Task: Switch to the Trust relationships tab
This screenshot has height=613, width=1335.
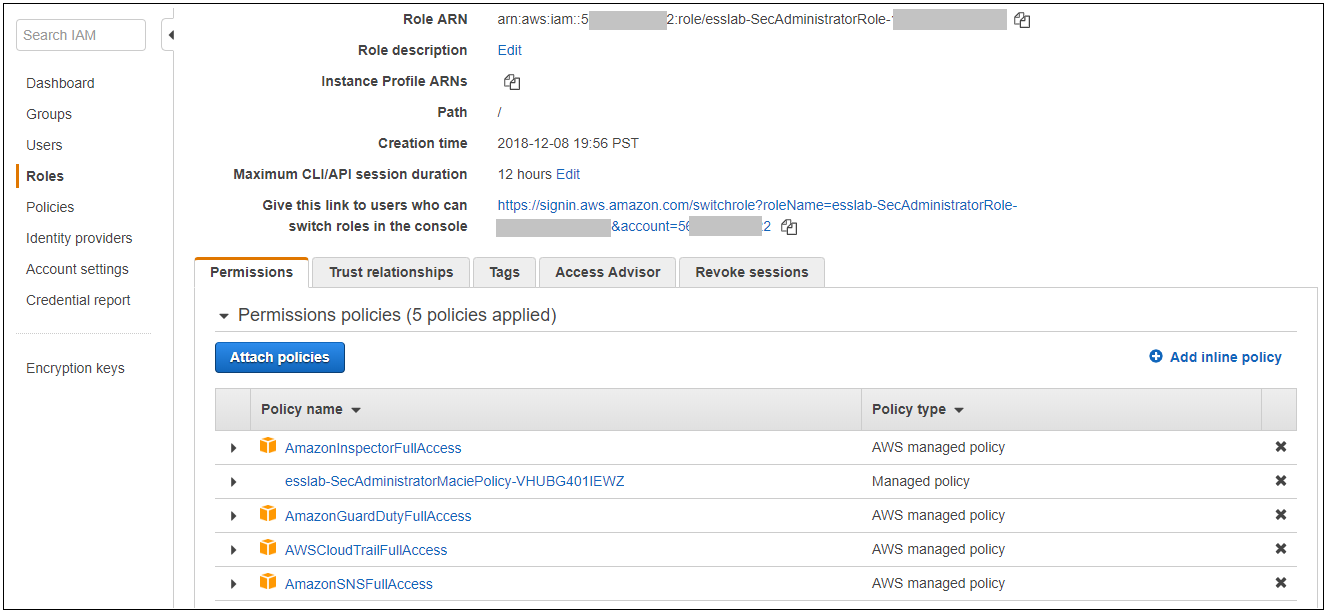Action: [391, 272]
